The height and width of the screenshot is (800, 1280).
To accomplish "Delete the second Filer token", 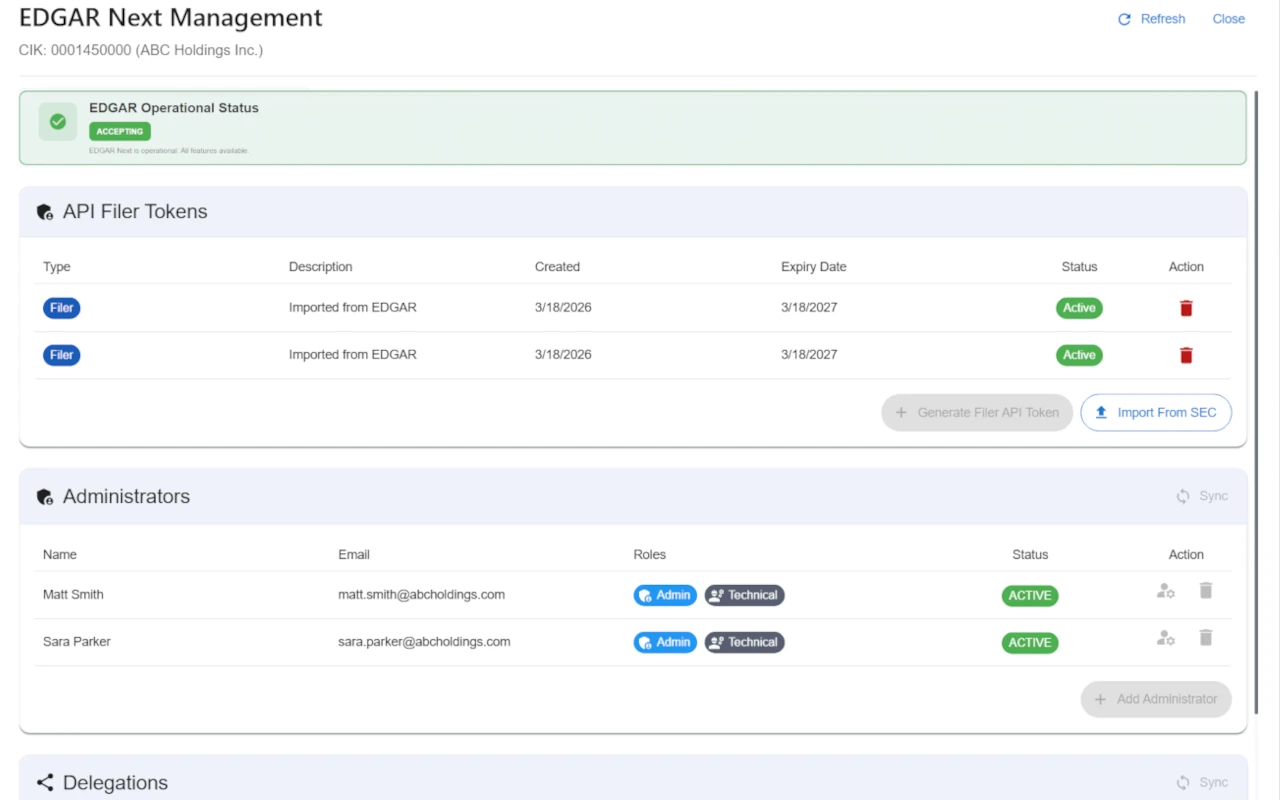I will click(x=1186, y=355).
